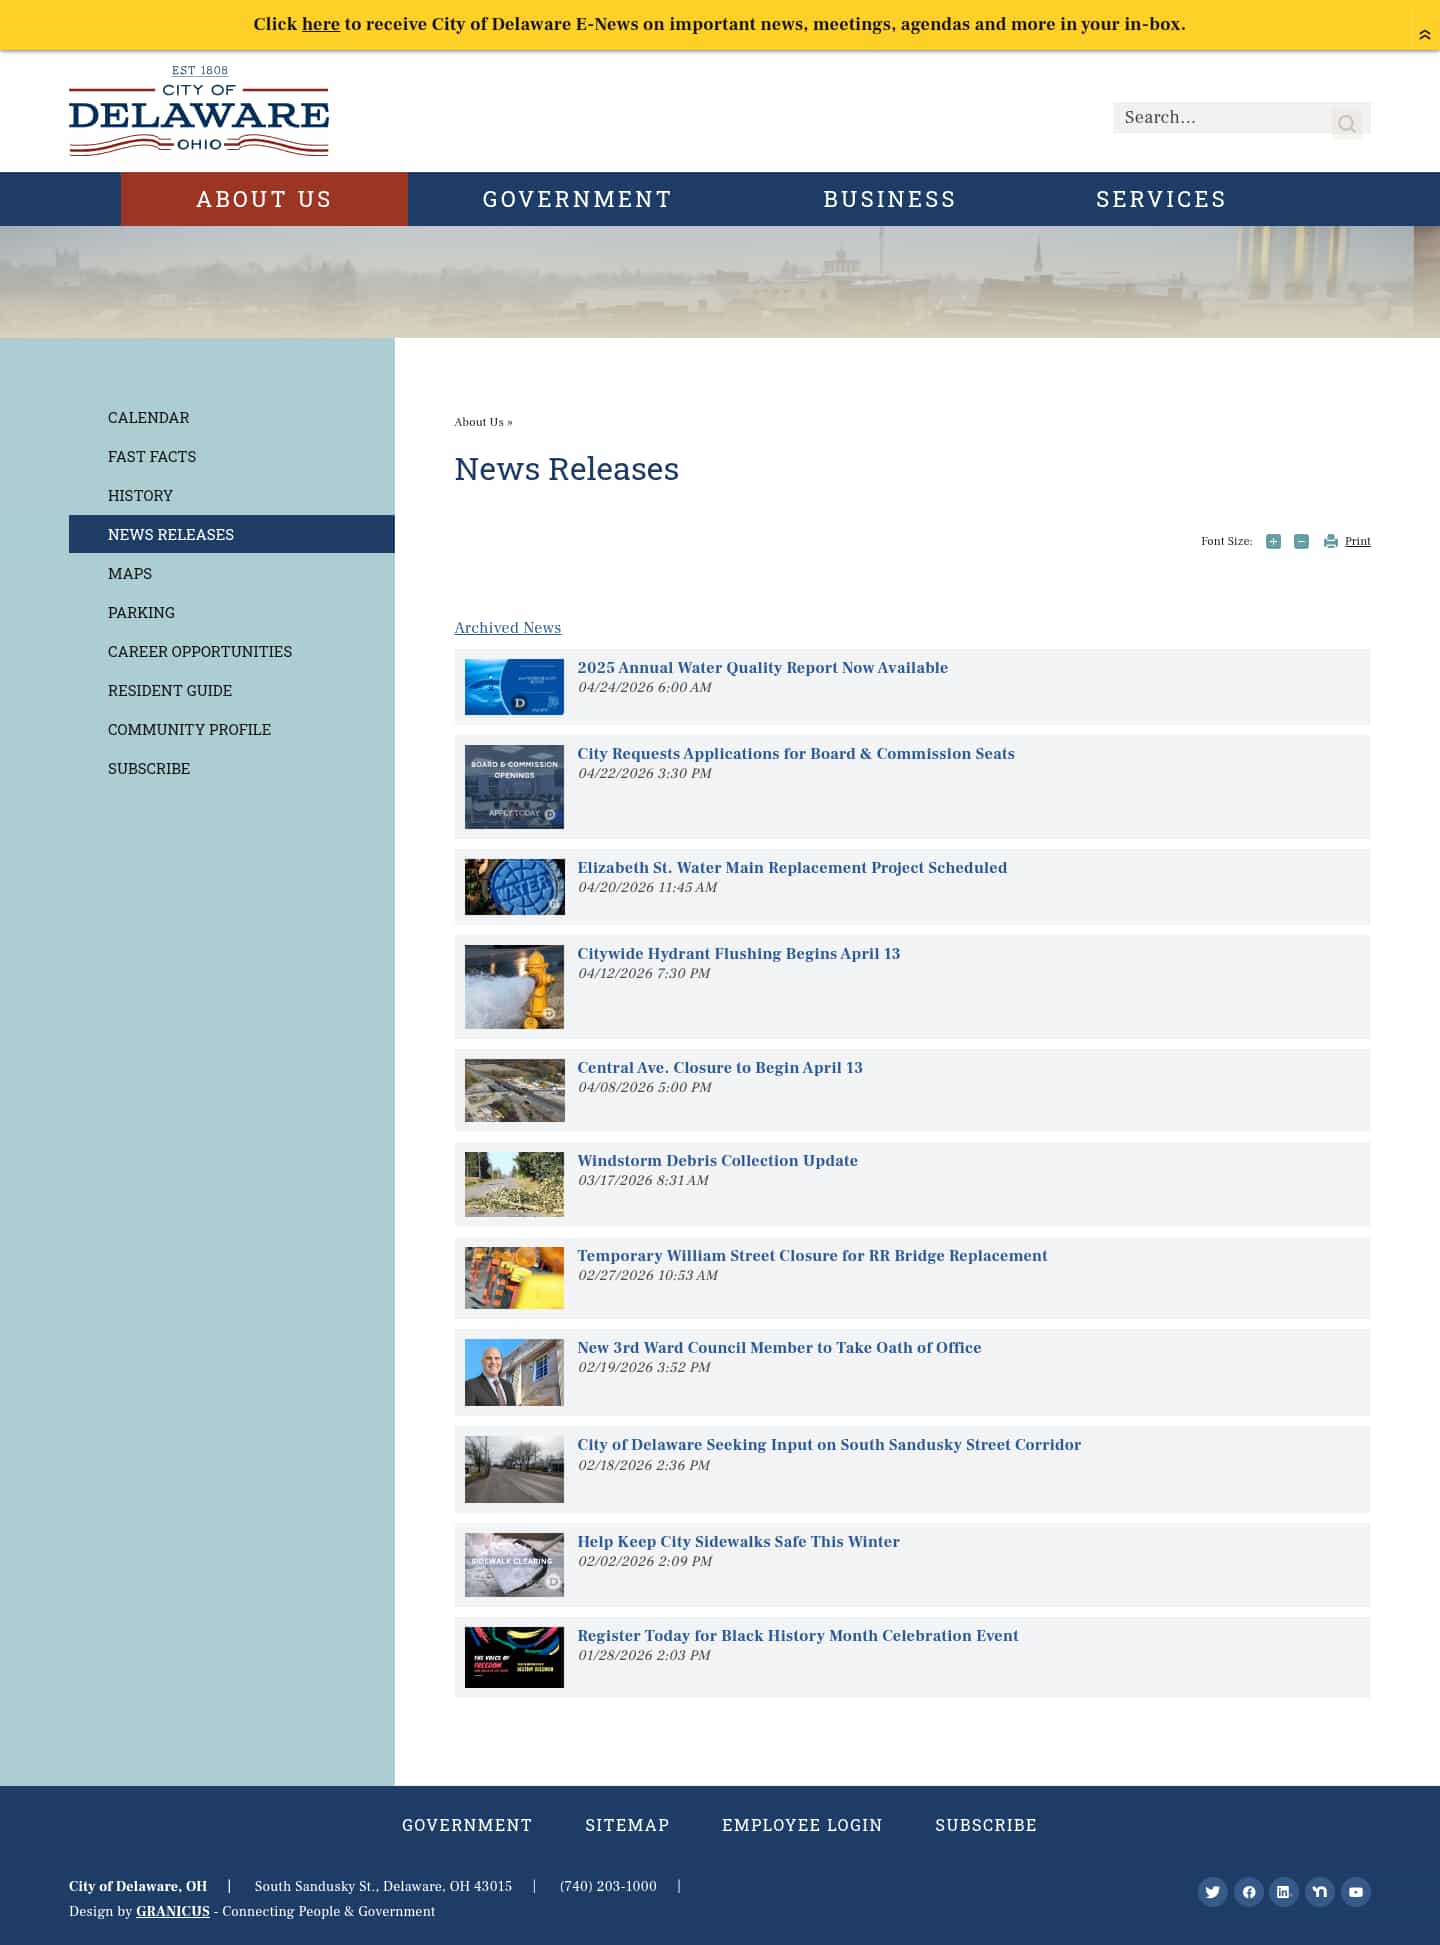
Task: Open Employee Login in footer
Action: 802,1825
